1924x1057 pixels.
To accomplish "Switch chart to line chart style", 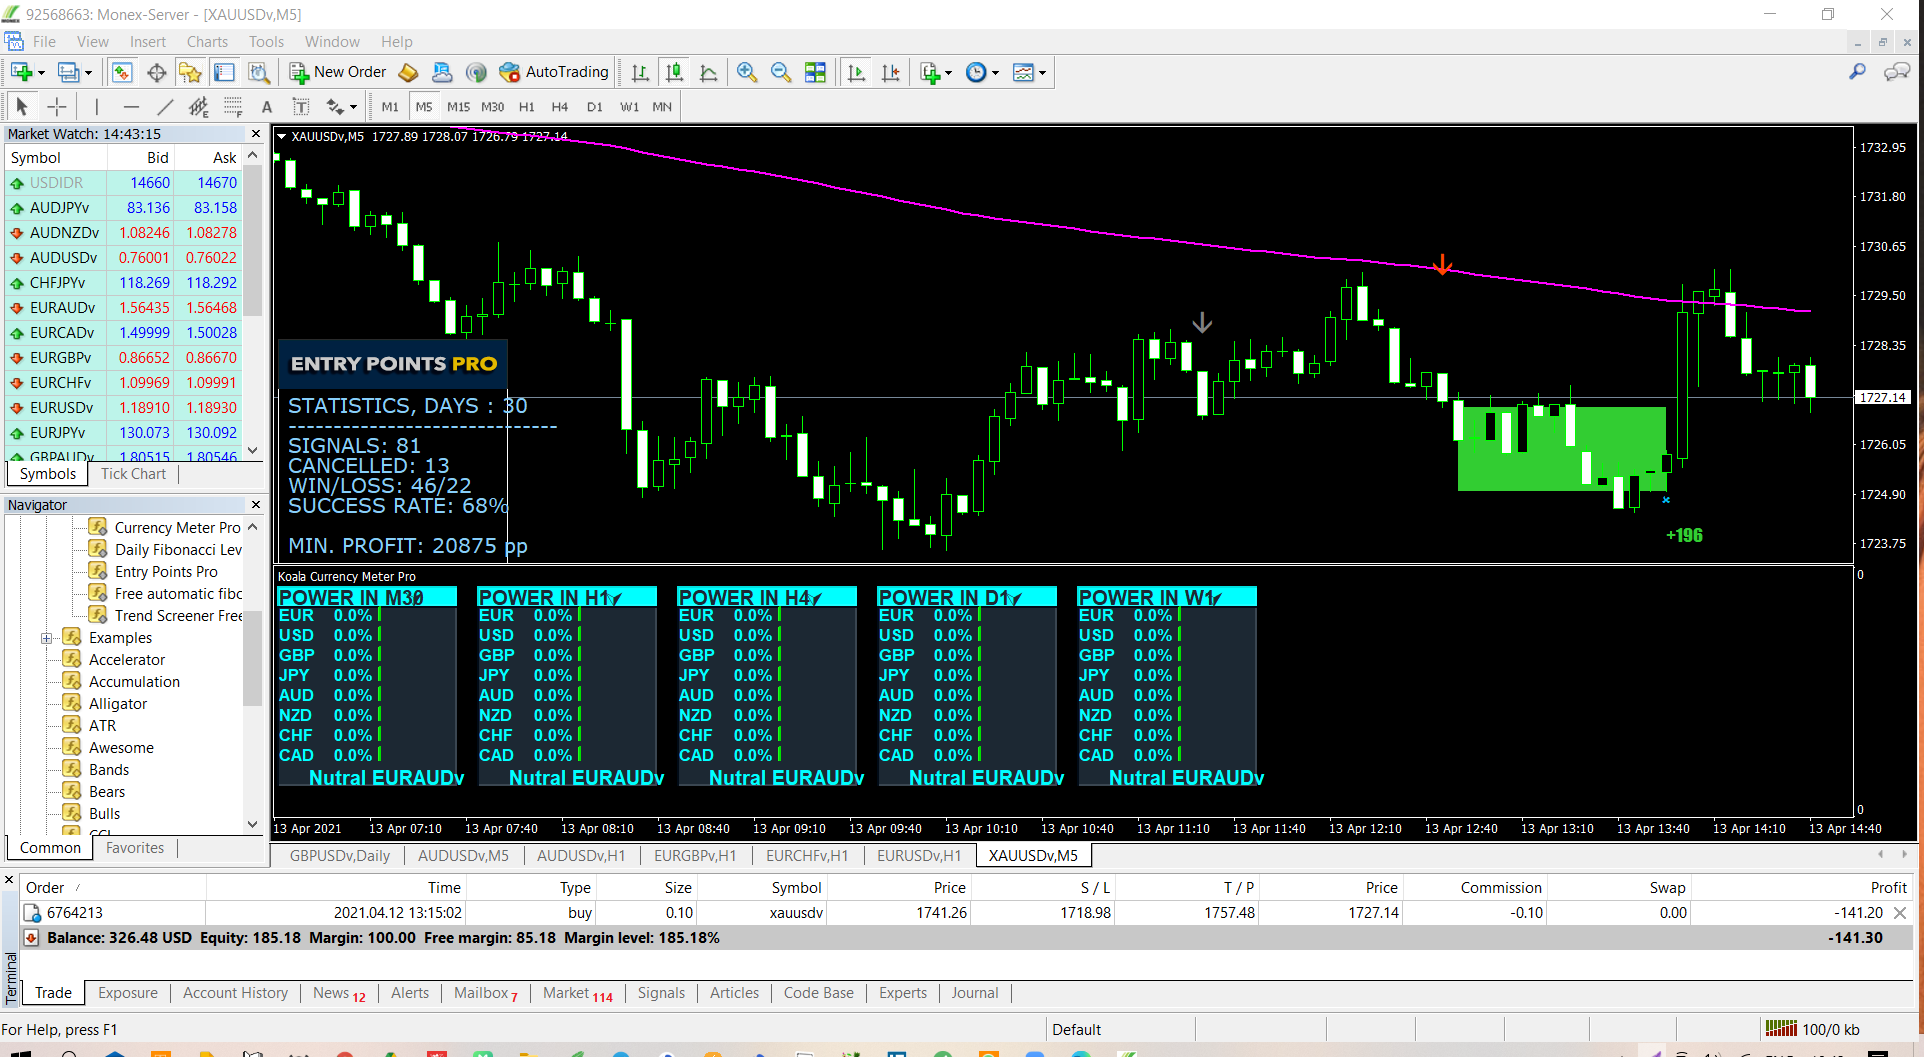I will point(708,72).
